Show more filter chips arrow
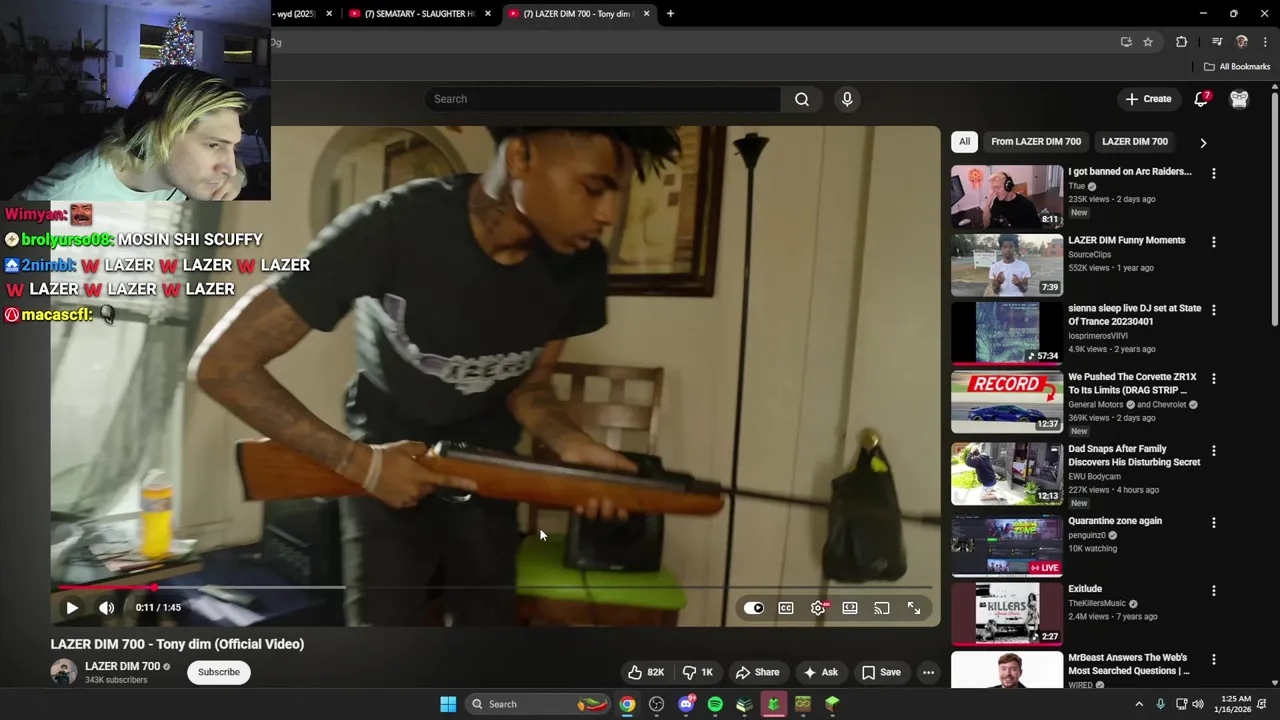The height and width of the screenshot is (720, 1280). [1203, 142]
